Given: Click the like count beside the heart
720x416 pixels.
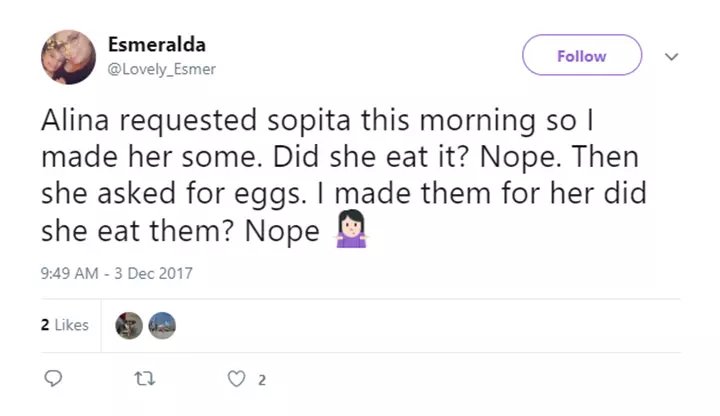Looking at the screenshot, I should (262, 380).
